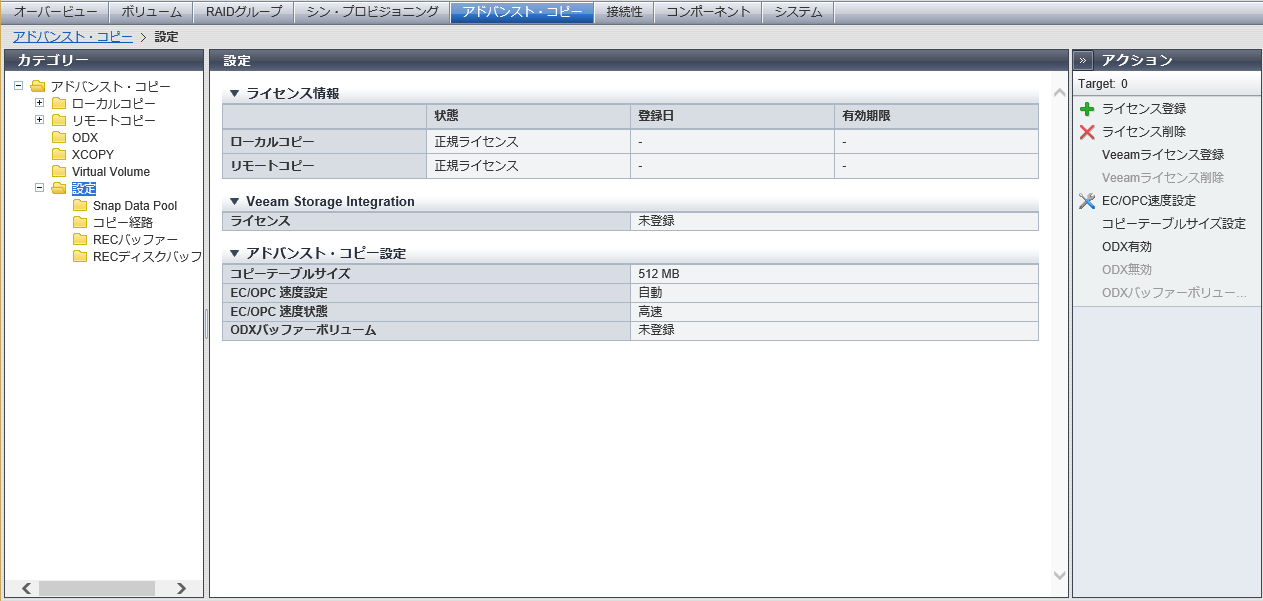Click the red X ライセンス削除 icon

coord(1087,132)
